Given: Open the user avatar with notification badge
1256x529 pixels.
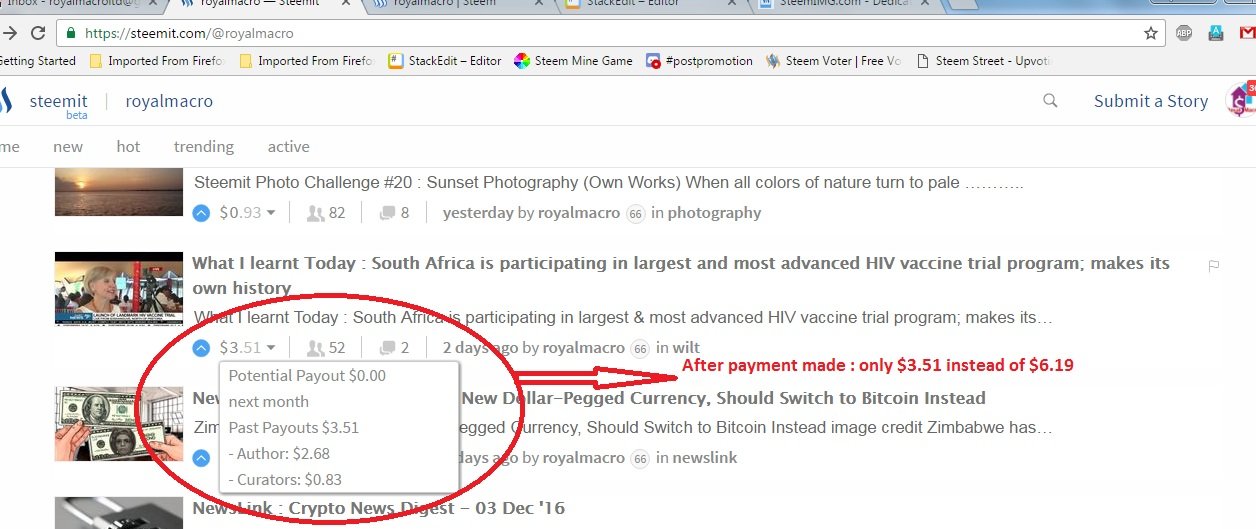Looking at the screenshot, I should click(x=1240, y=101).
